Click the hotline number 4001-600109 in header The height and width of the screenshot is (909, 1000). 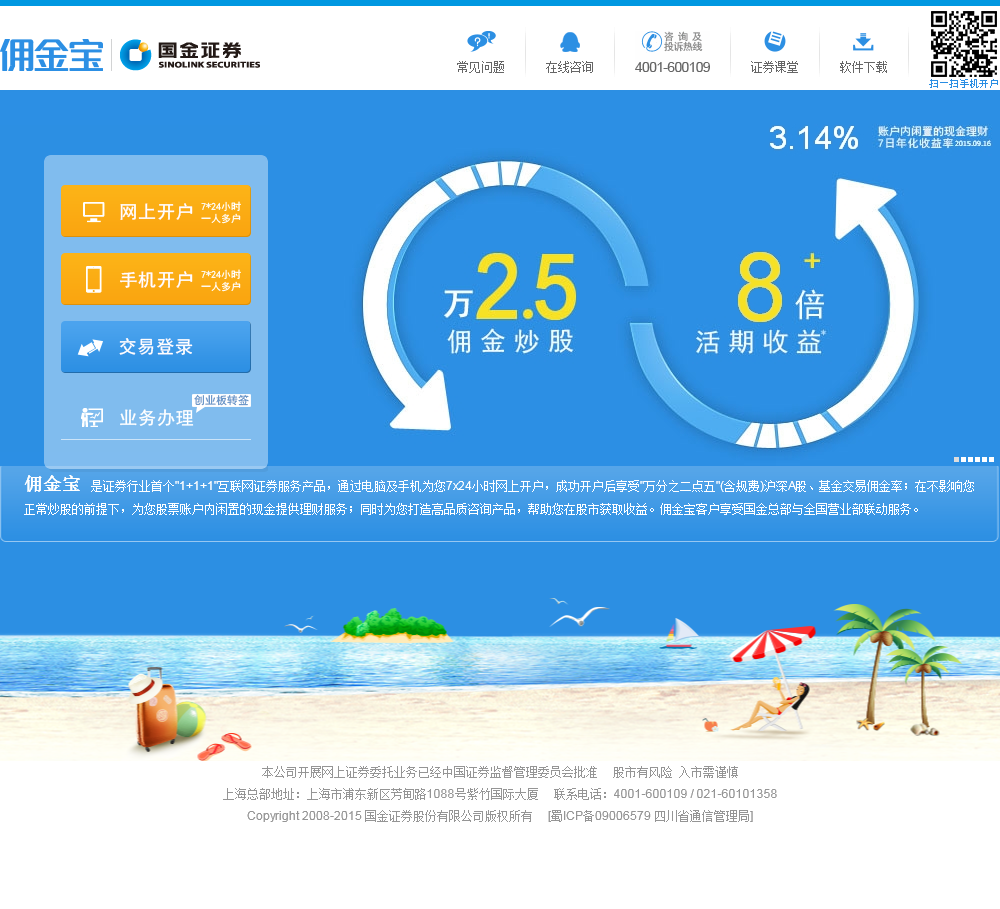tap(672, 68)
